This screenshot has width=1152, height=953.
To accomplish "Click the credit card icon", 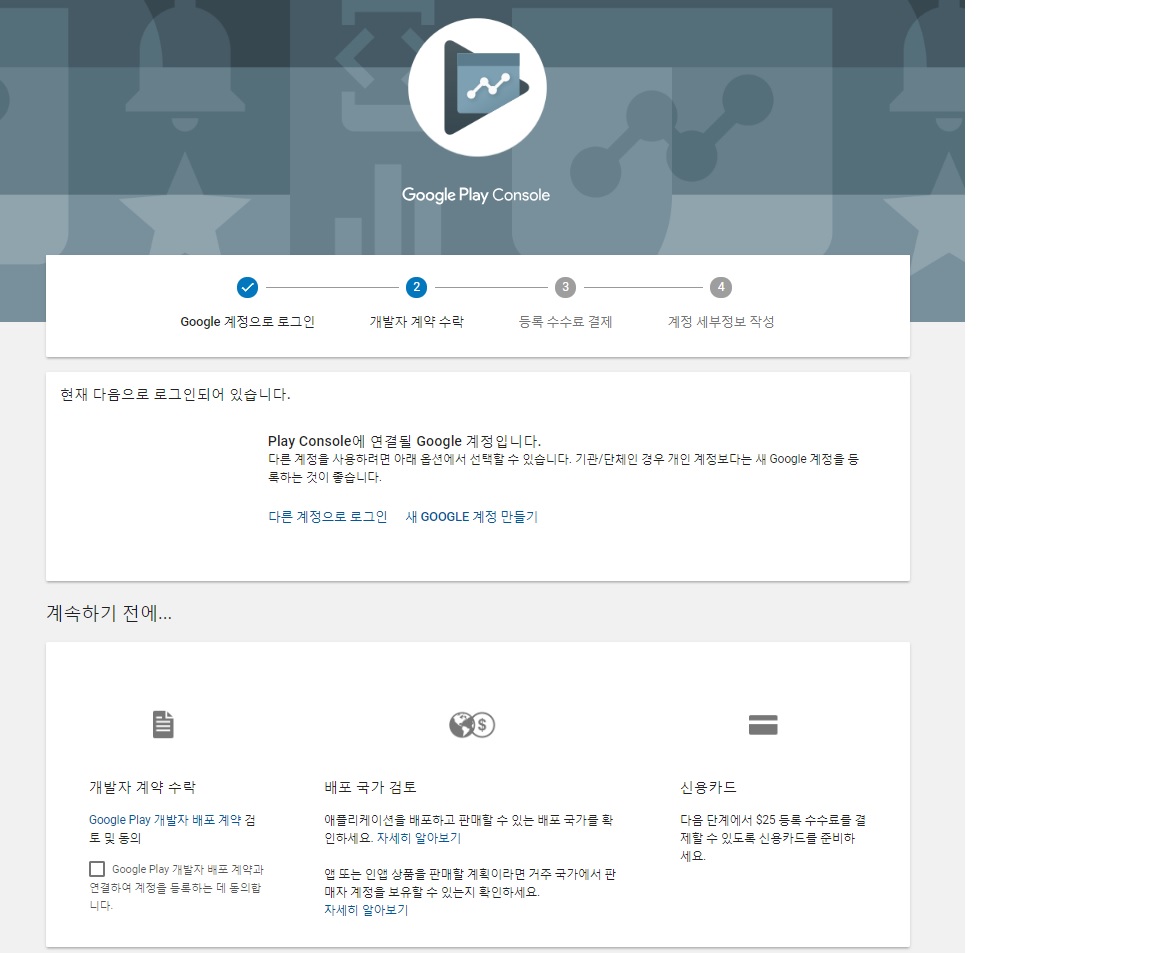I will click(763, 724).
